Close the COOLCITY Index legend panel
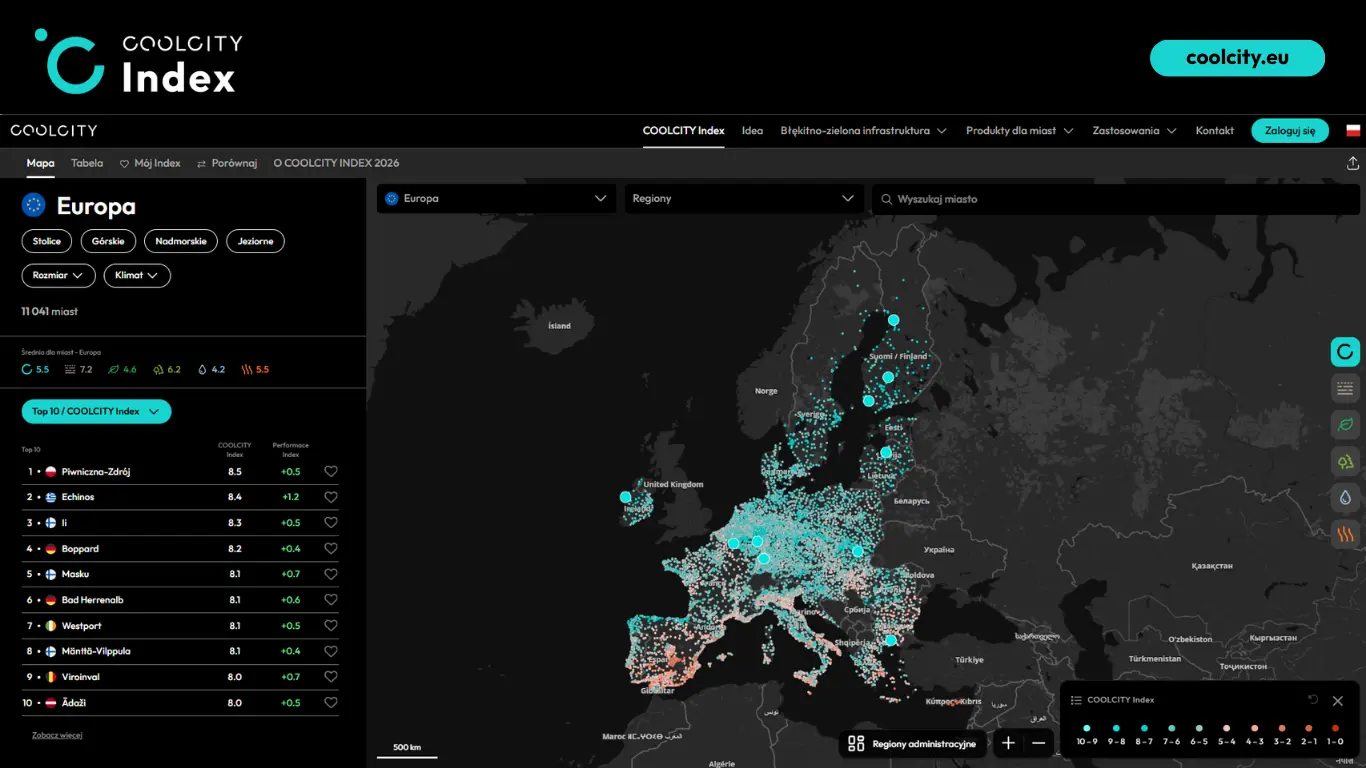This screenshot has width=1366, height=768. click(1338, 701)
